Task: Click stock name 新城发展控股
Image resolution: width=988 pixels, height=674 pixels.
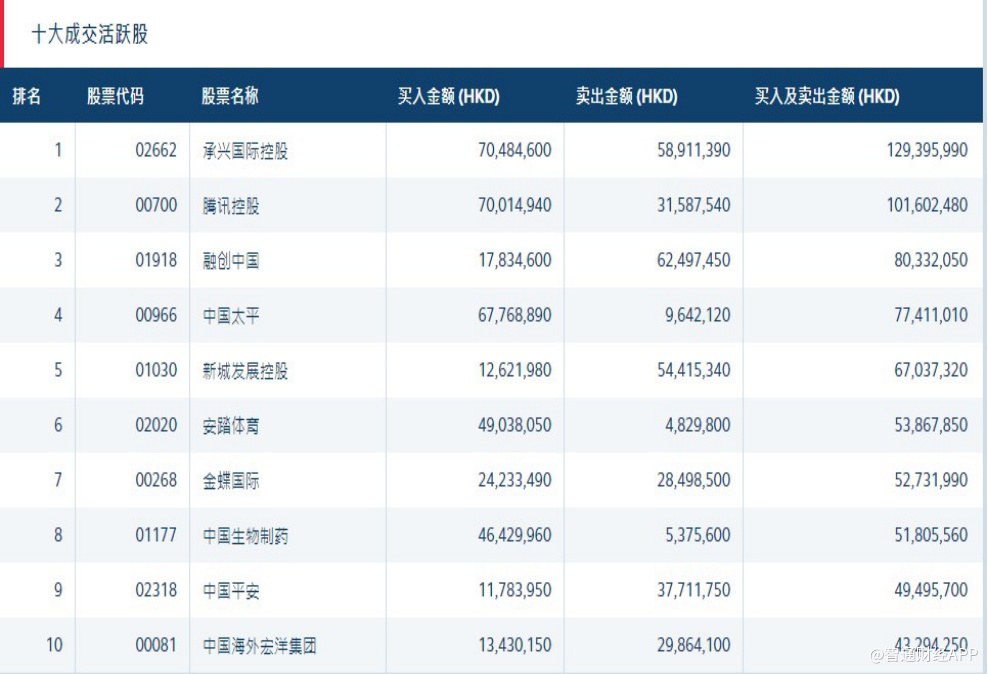Action: click(245, 371)
